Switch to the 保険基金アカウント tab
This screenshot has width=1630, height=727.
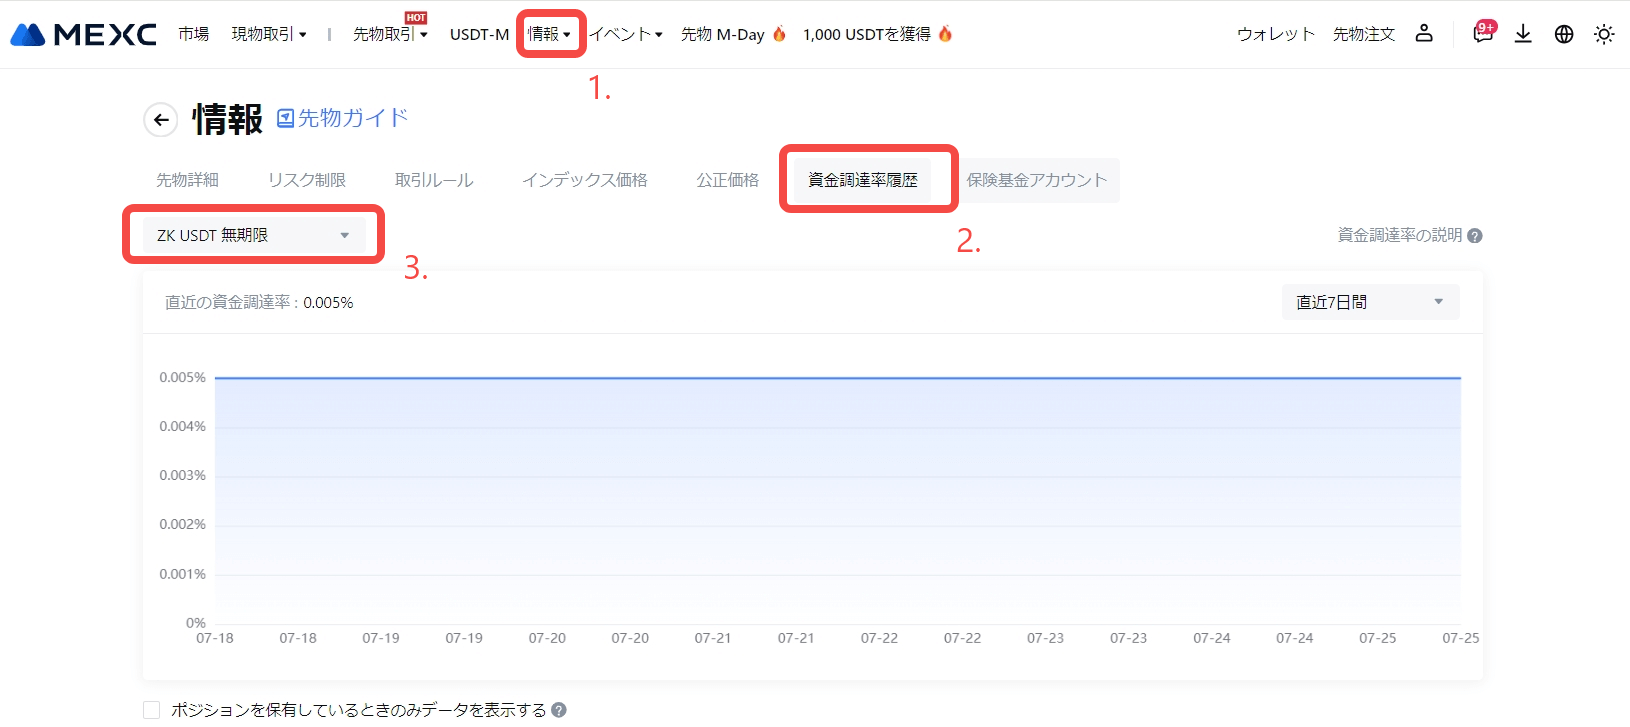click(x=1036, y=180)
